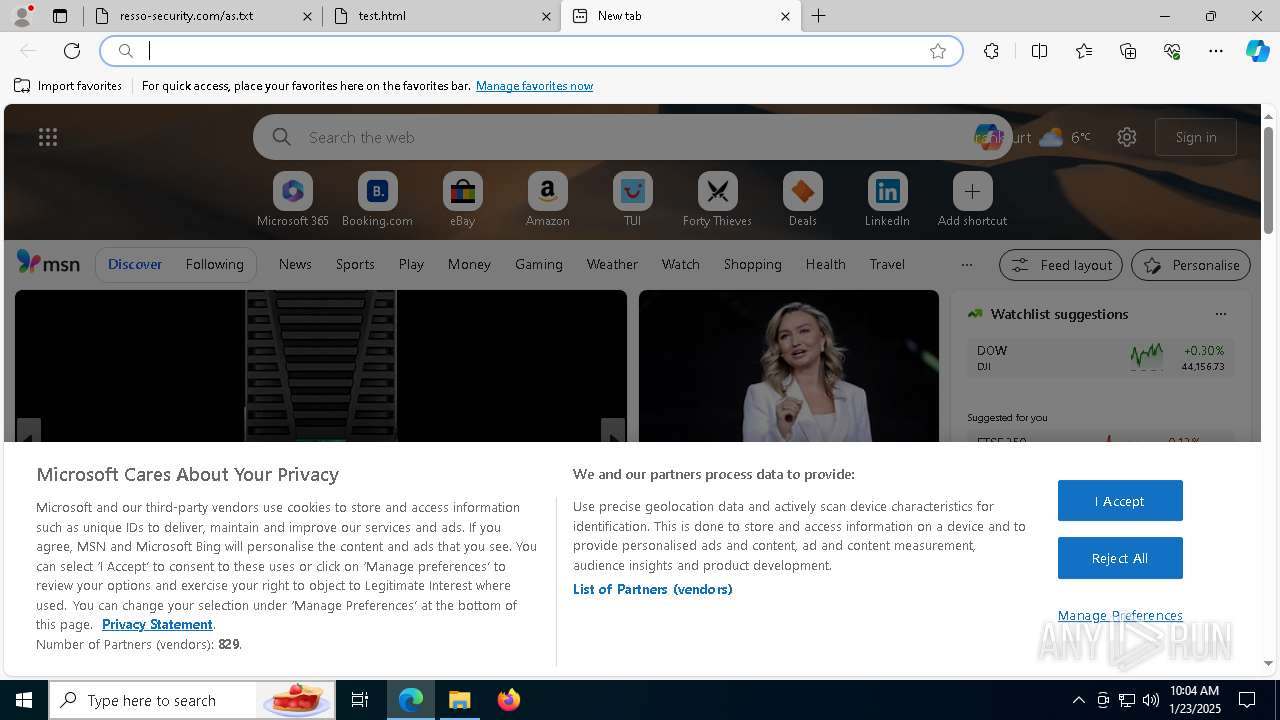The width and height of the screenshot is (1280, 720).
Task: Go to the MSN logo home
Action: click(x=48, y=263)
